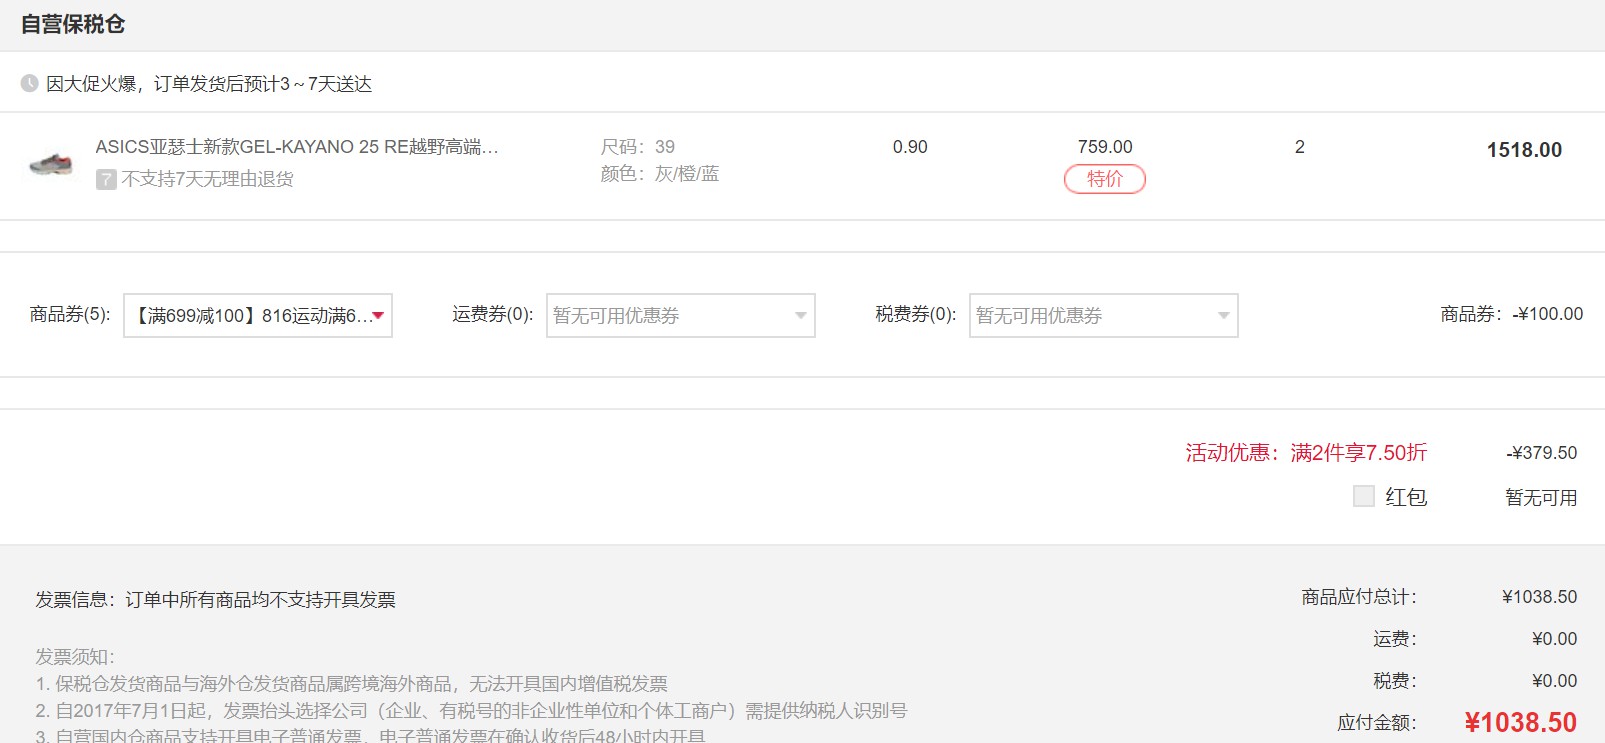Click the 不支持7天无理由退货 text

point(207,179)
